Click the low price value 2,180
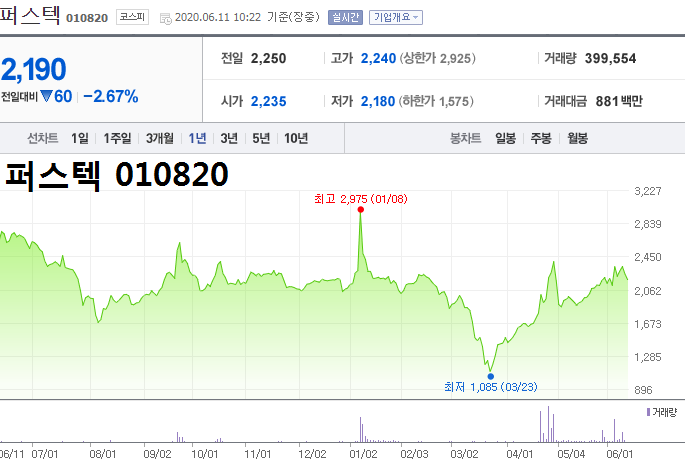This screenshot has width=685, height=475. point(378,101)
